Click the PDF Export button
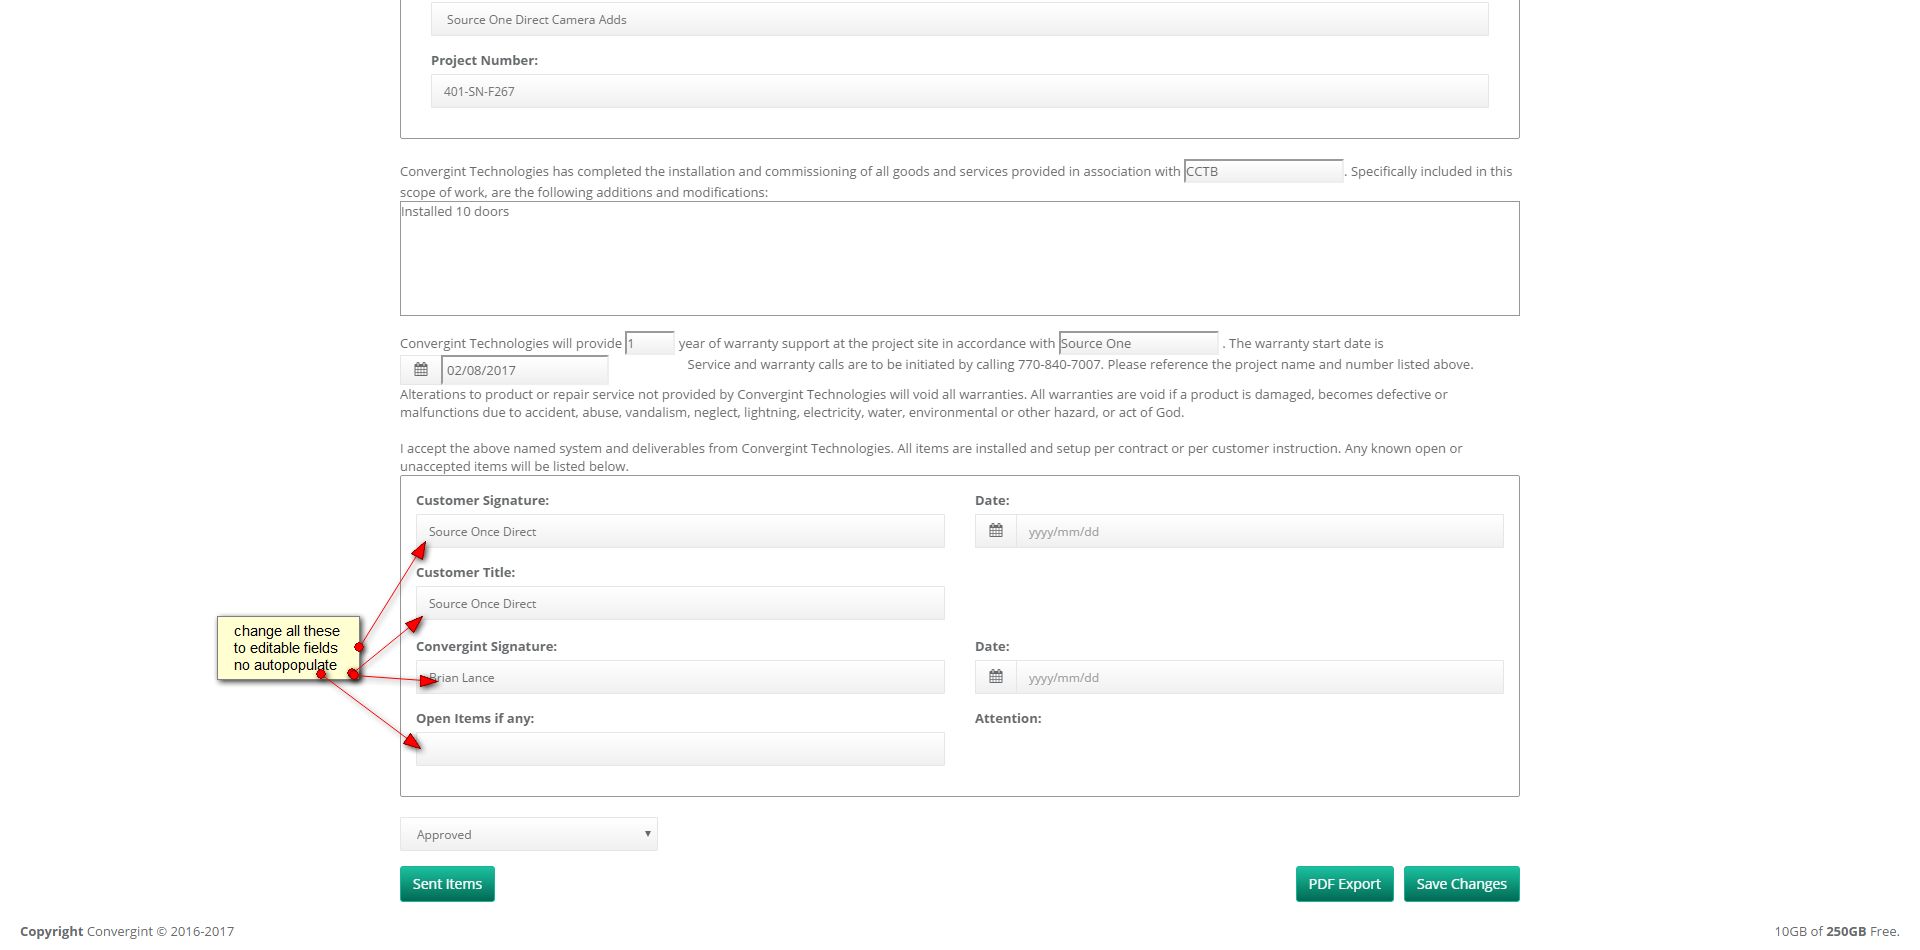The image size is (1920, 950). 1344,884
